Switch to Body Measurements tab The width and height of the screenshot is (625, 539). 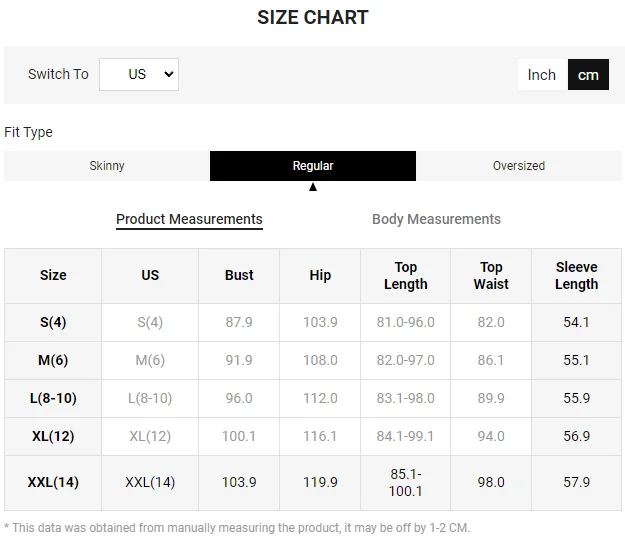[436, 219]
